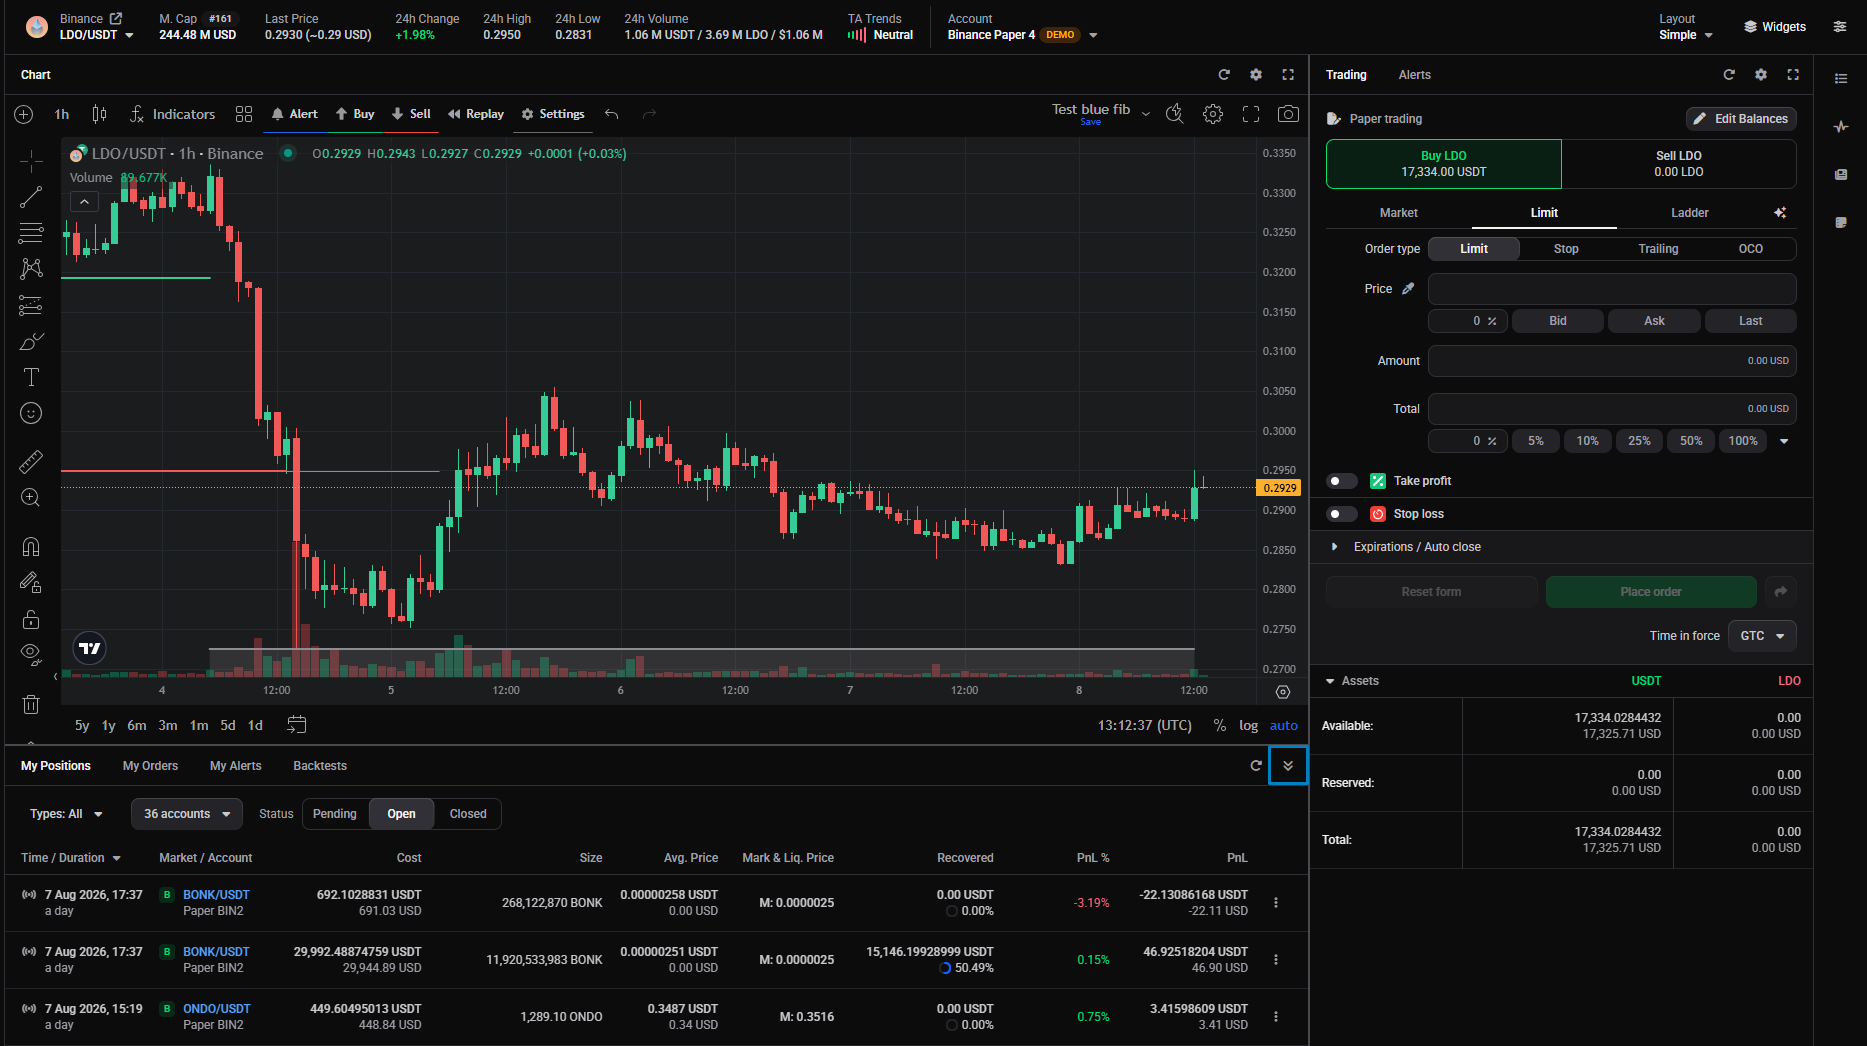Select the chart patterns tool
The height and width of the screenshot is (1046, 1867).
coord(31,268)
